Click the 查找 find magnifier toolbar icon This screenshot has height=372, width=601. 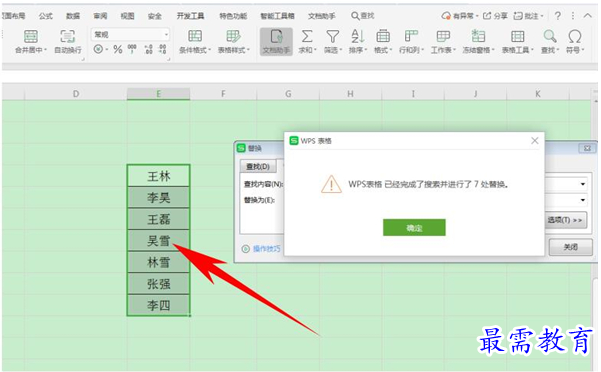(550, 36)
